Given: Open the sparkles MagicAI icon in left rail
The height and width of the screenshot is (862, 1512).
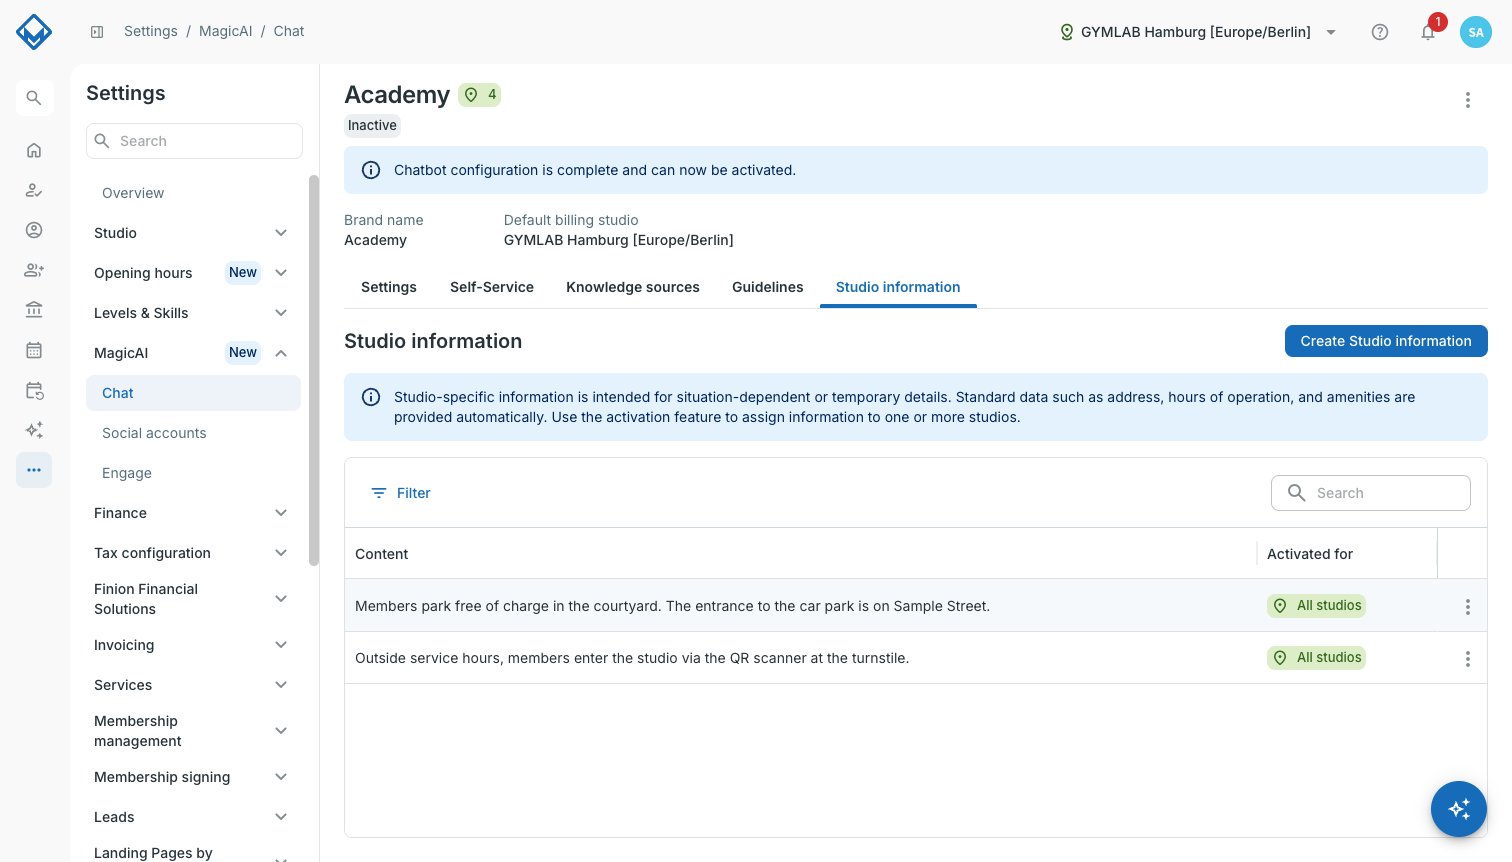Looking at the screenshot, I should 34,430.
